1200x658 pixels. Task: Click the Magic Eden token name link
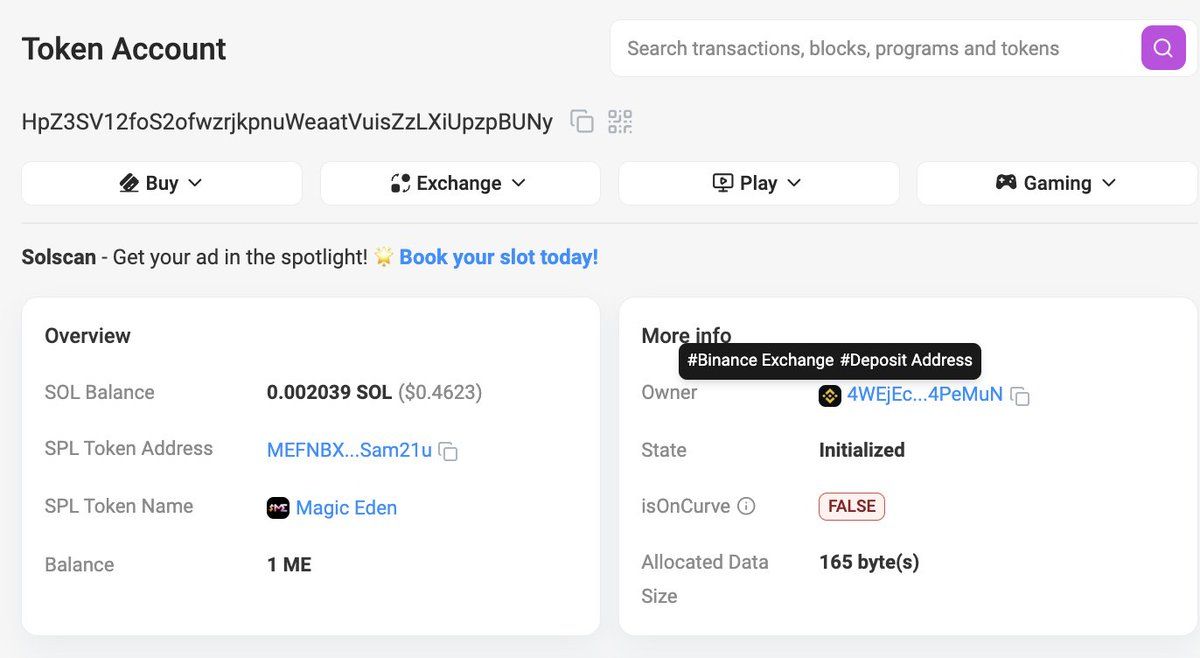click(345, 507)
